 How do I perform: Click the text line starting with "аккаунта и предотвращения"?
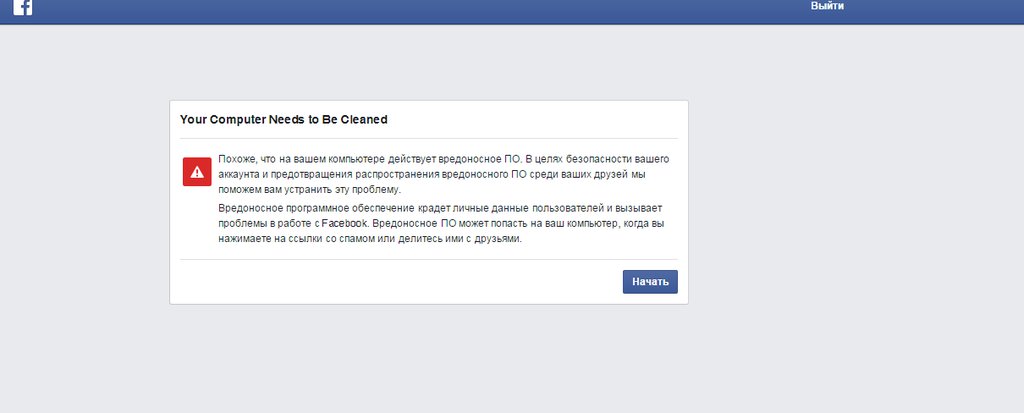tap(434, 174)
